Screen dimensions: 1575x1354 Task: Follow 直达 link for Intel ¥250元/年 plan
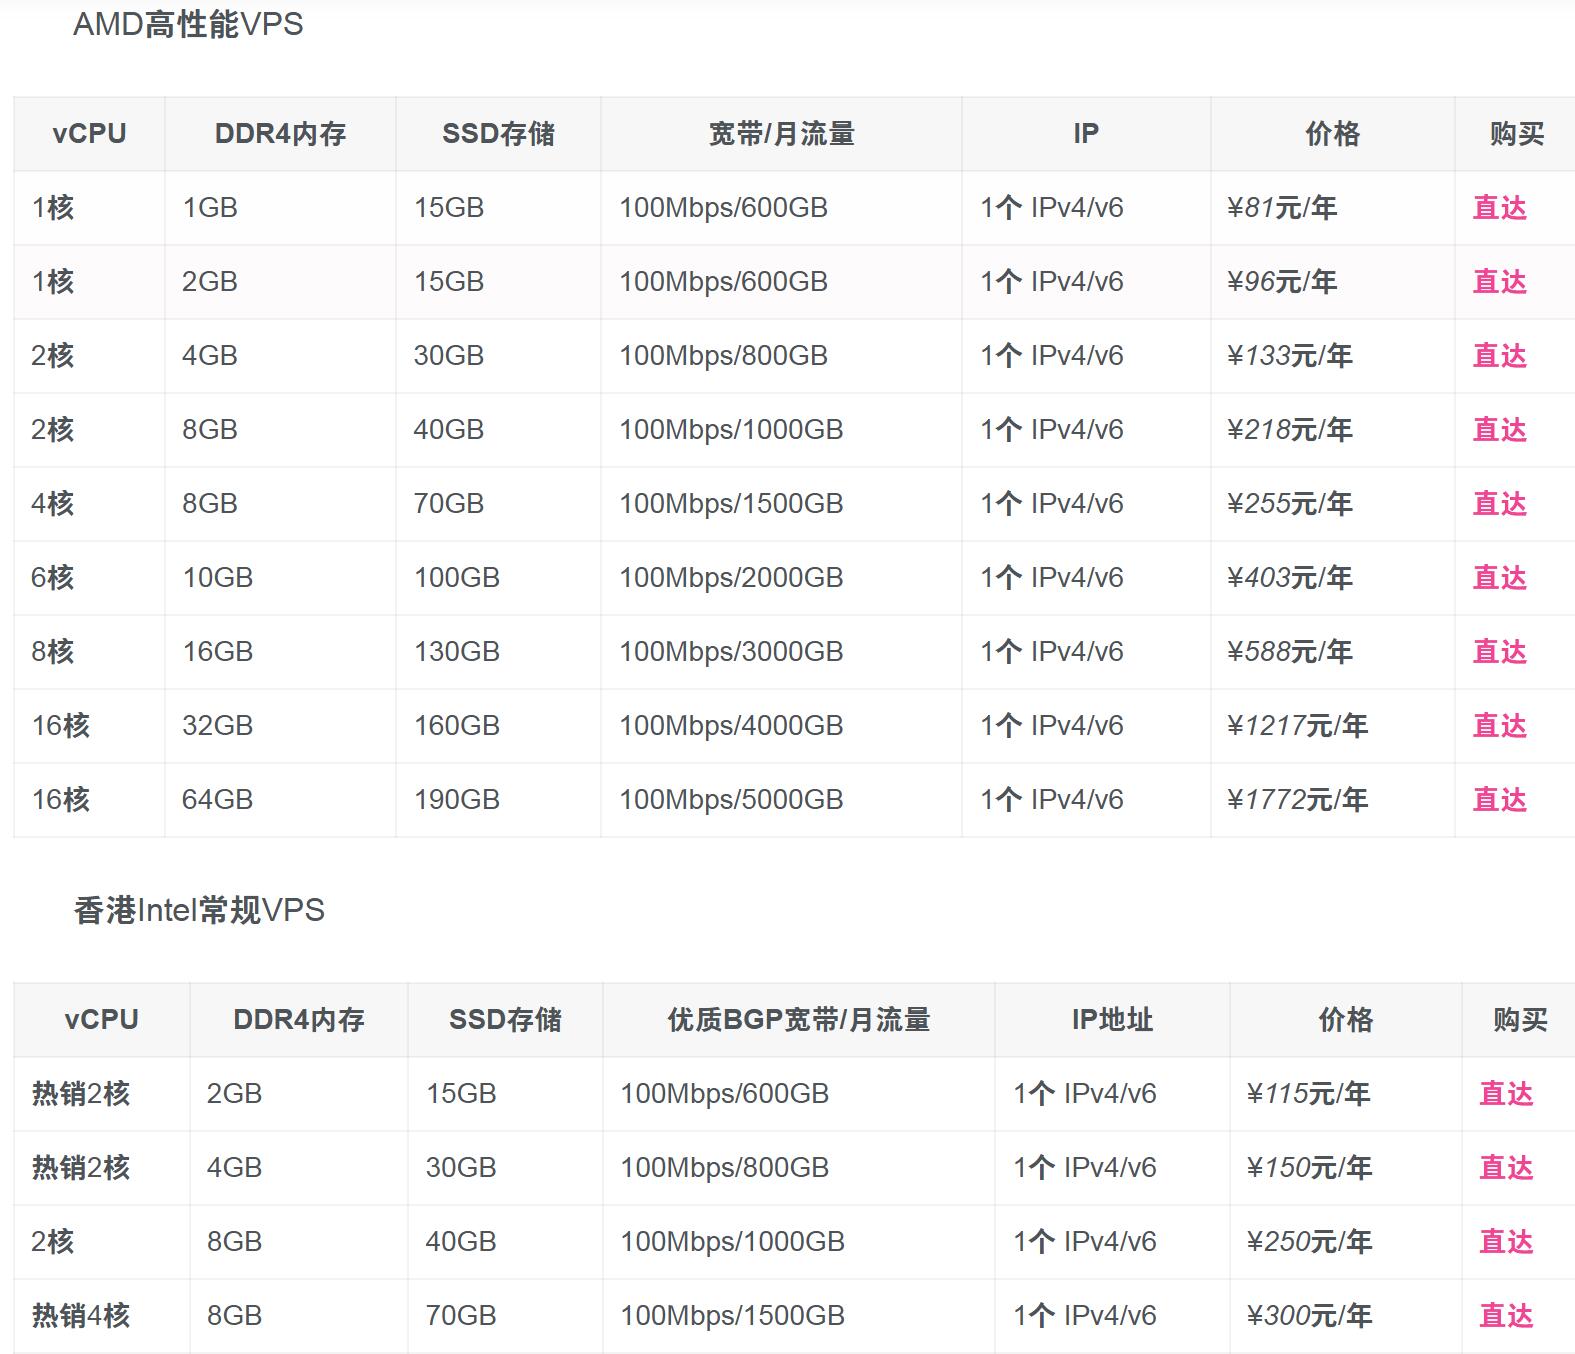[x=1505, y=1242]
